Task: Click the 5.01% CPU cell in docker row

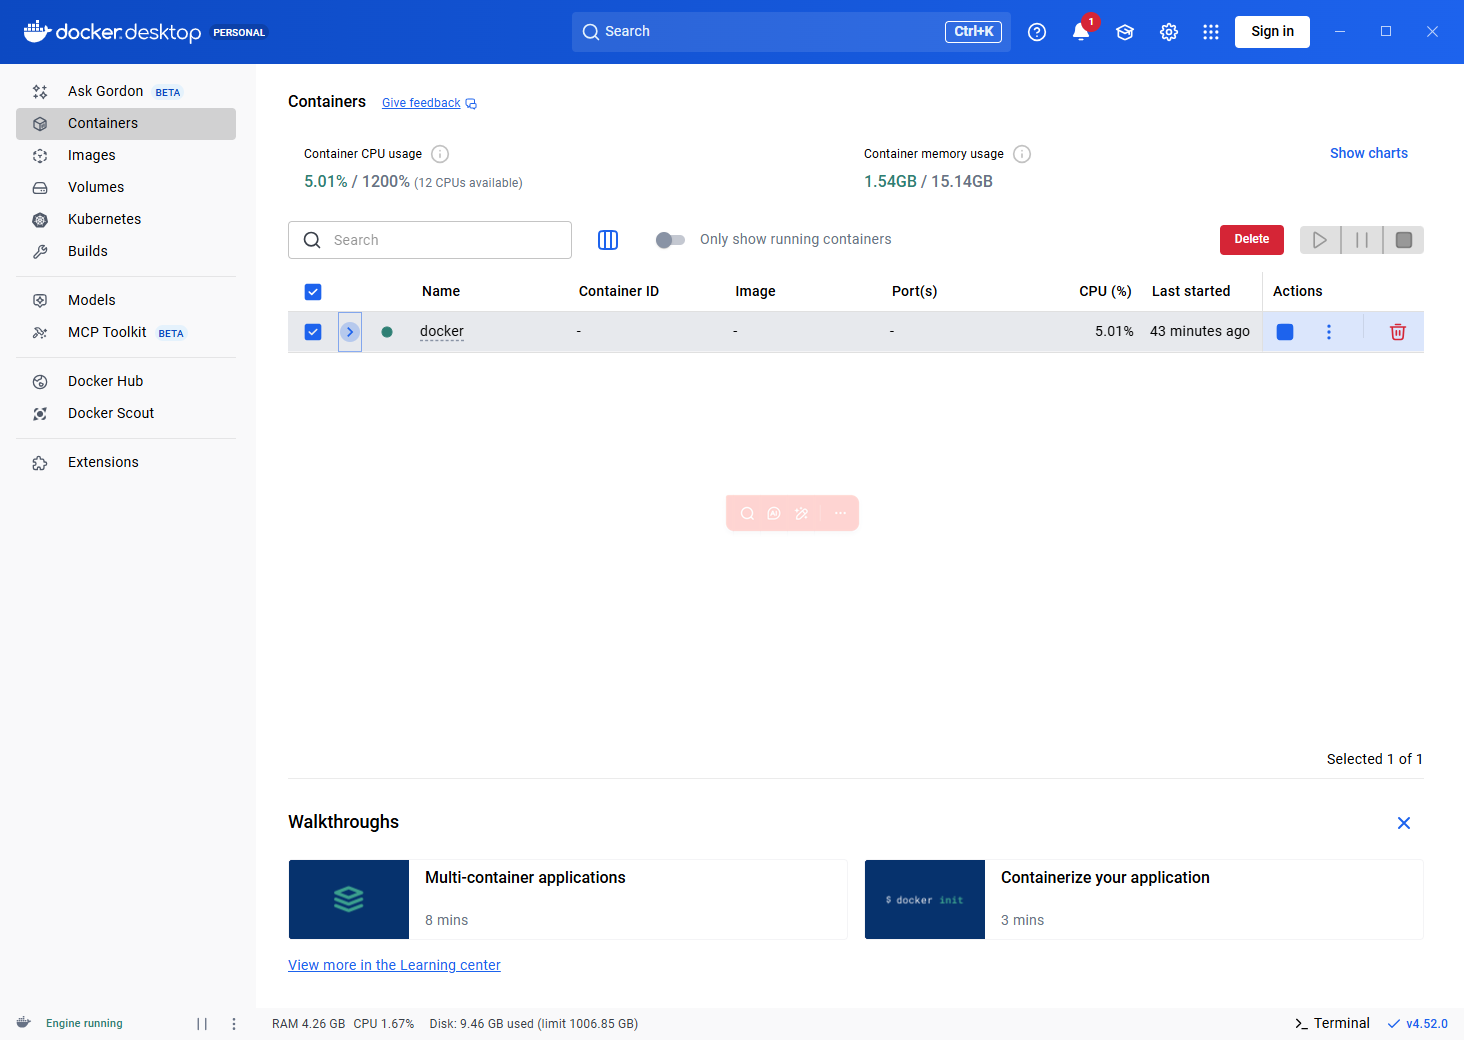Action: [x=1114, y=331]
